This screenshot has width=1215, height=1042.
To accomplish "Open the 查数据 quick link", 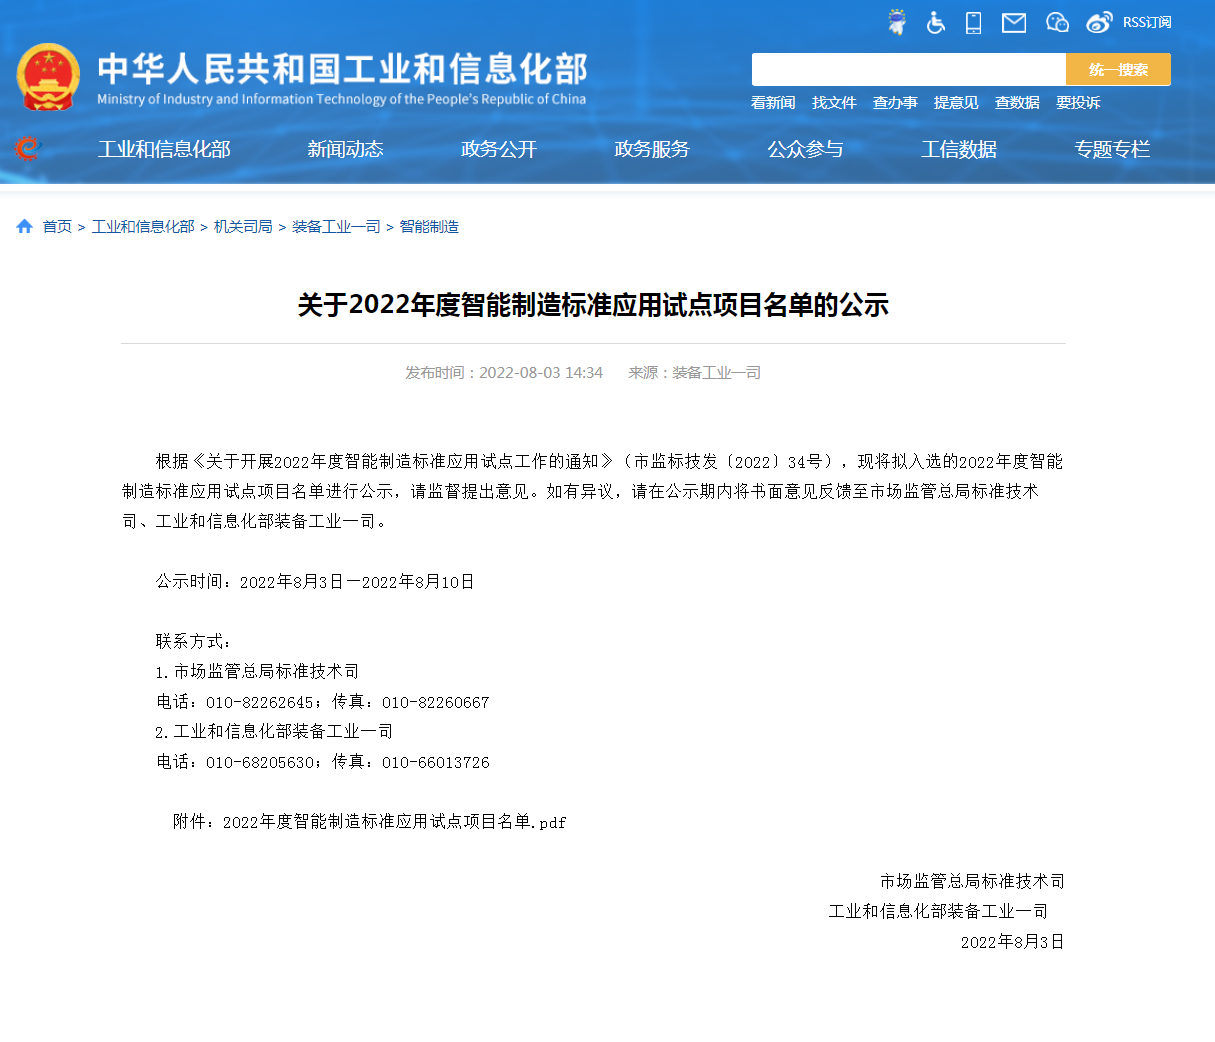I will click(1017, 103).
